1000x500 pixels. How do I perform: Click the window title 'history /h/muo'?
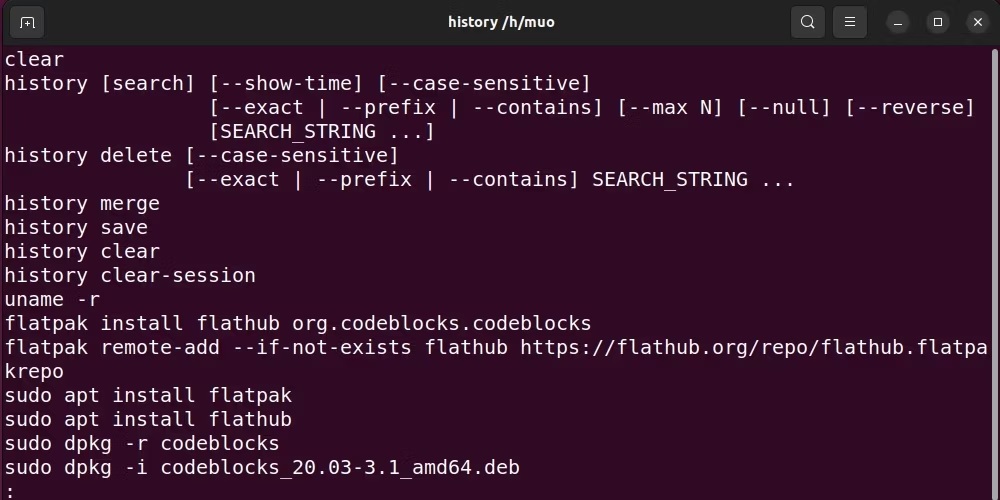point(500,22)
